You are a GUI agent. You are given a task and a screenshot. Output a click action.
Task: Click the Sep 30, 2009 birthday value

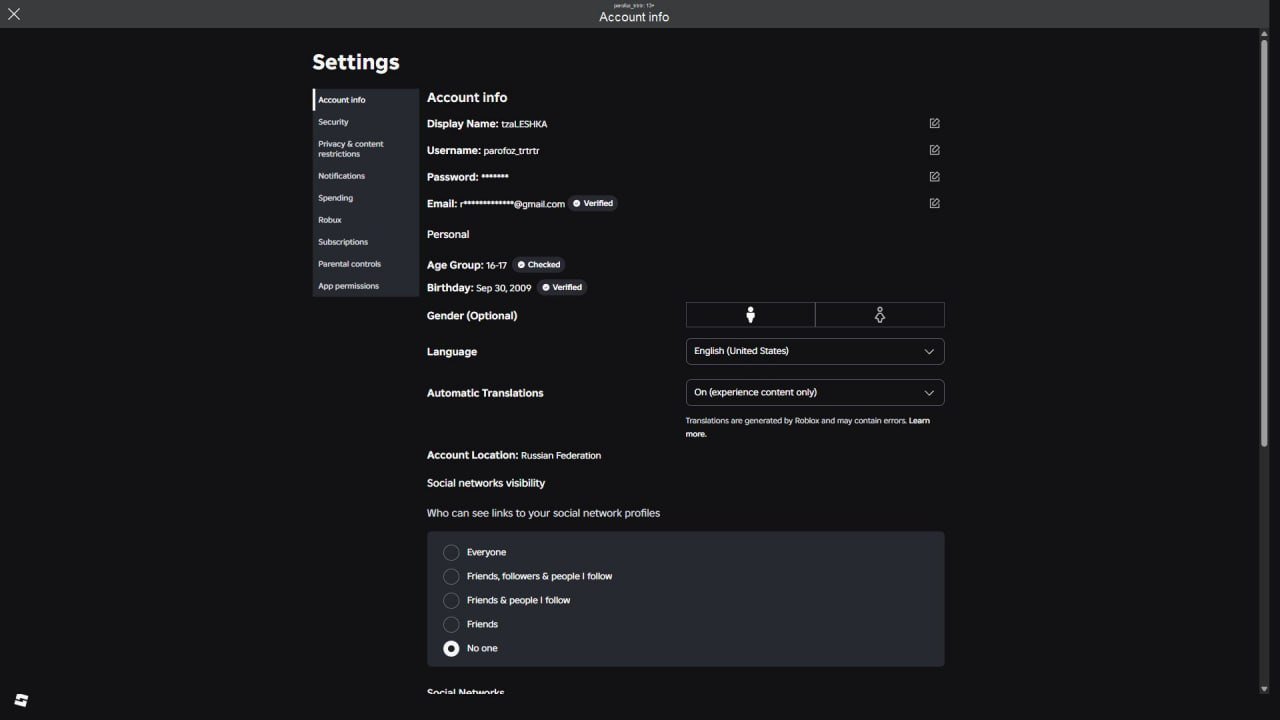click(504, 288)
